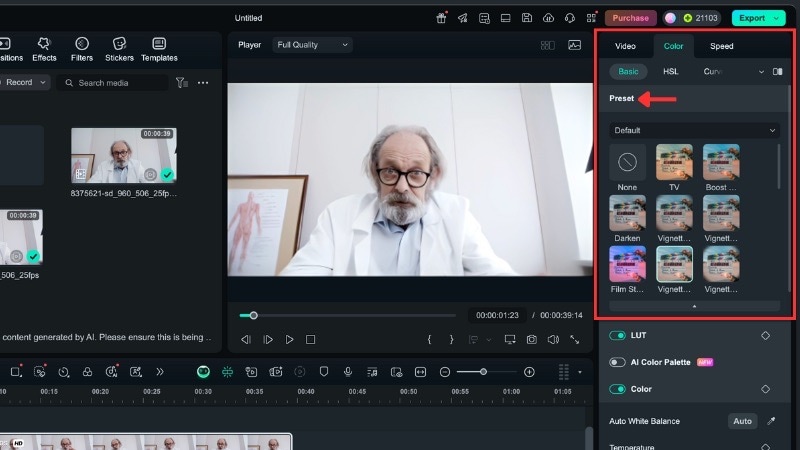The image size is (800, 450).
Task: Click the eyedropper icon for white balance
Action: [x=771, y=421]
